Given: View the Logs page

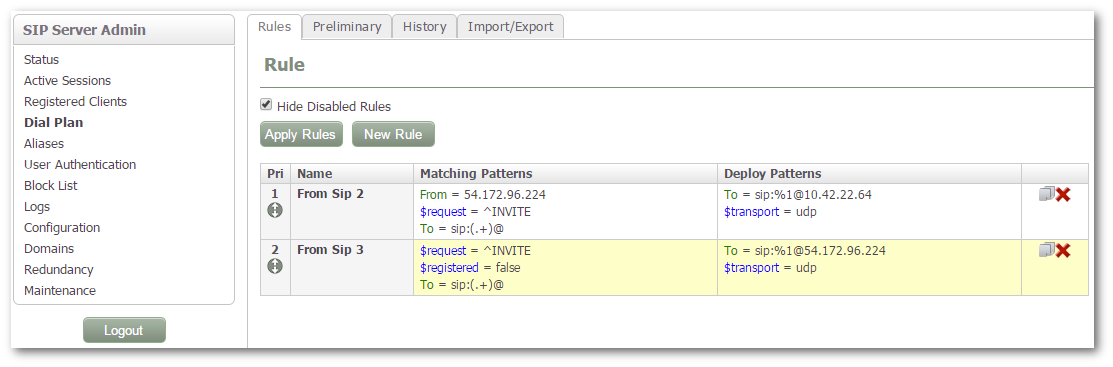Looking at the screenshot, I should point(37,207).
